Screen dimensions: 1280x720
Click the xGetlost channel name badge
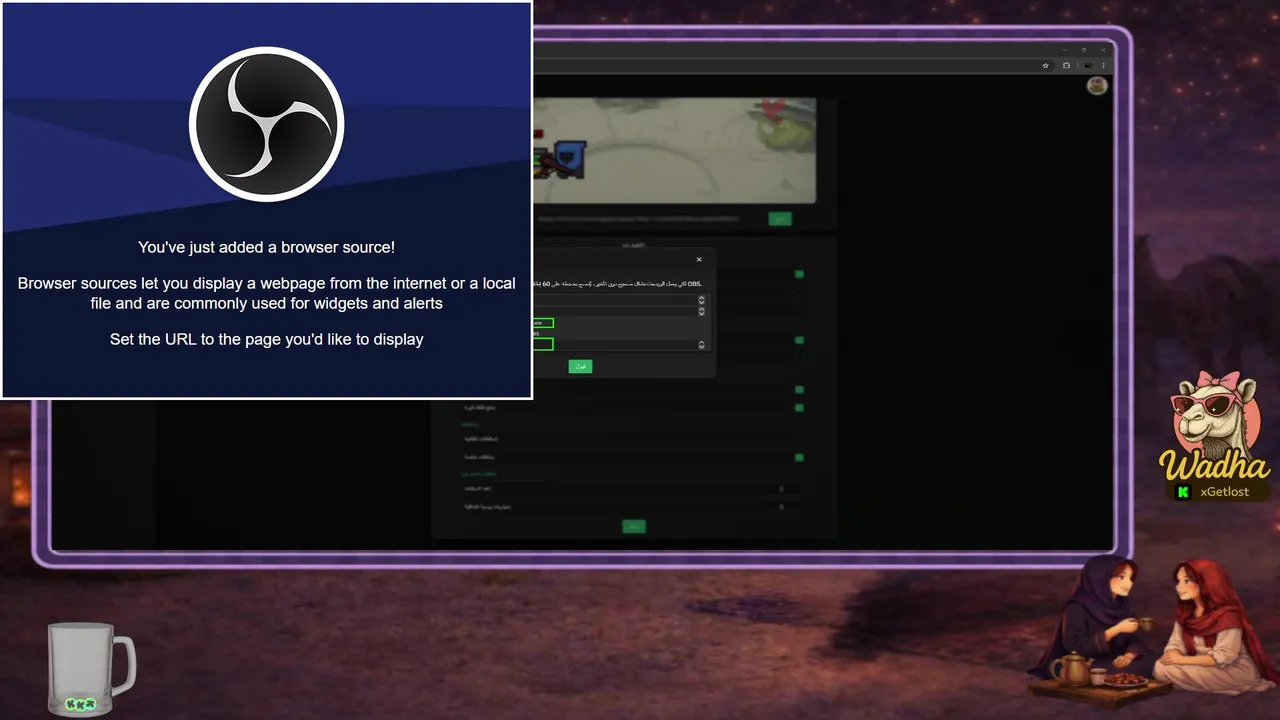(1217, 492)
